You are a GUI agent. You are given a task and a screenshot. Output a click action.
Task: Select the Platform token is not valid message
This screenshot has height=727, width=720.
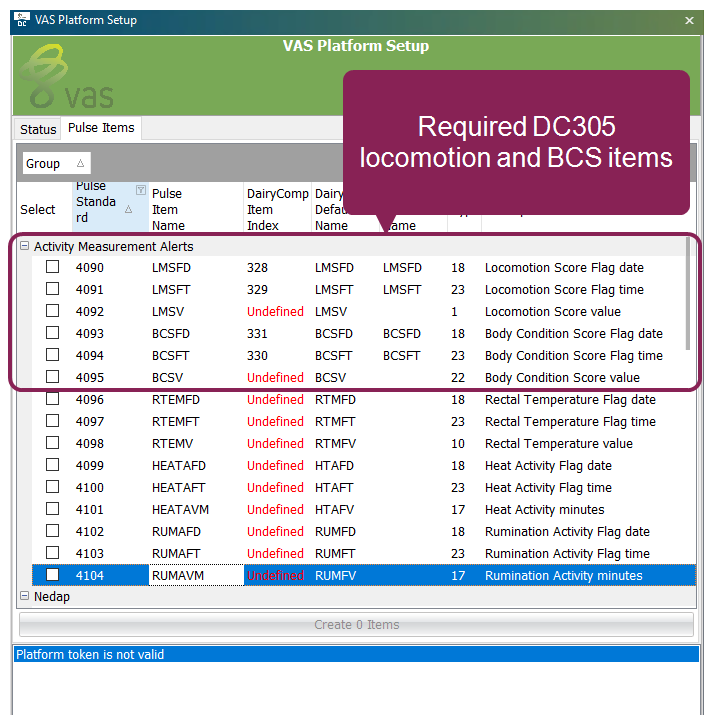pyautogui.click(x=90, y=654)
